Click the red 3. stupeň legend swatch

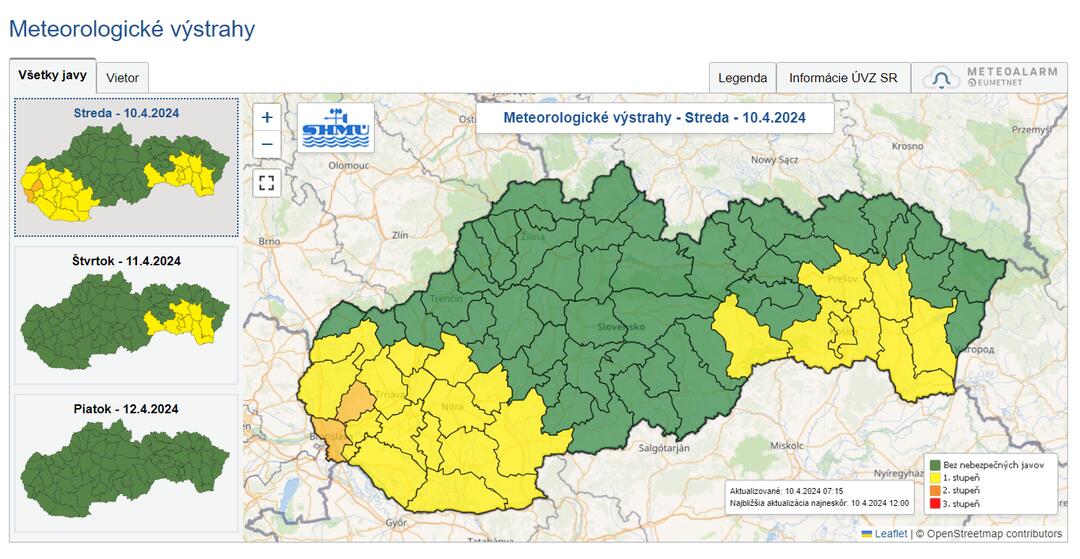(934, 505)
